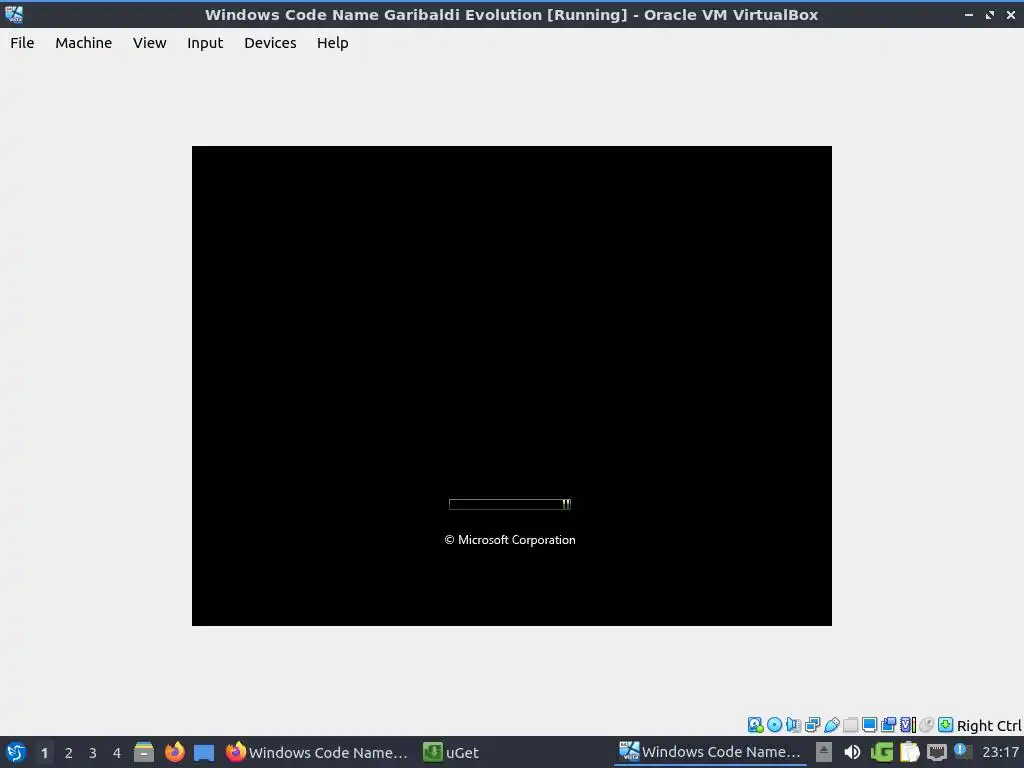
Task: Maximize the VirtualBox window
Action: (x=989, y=14)
